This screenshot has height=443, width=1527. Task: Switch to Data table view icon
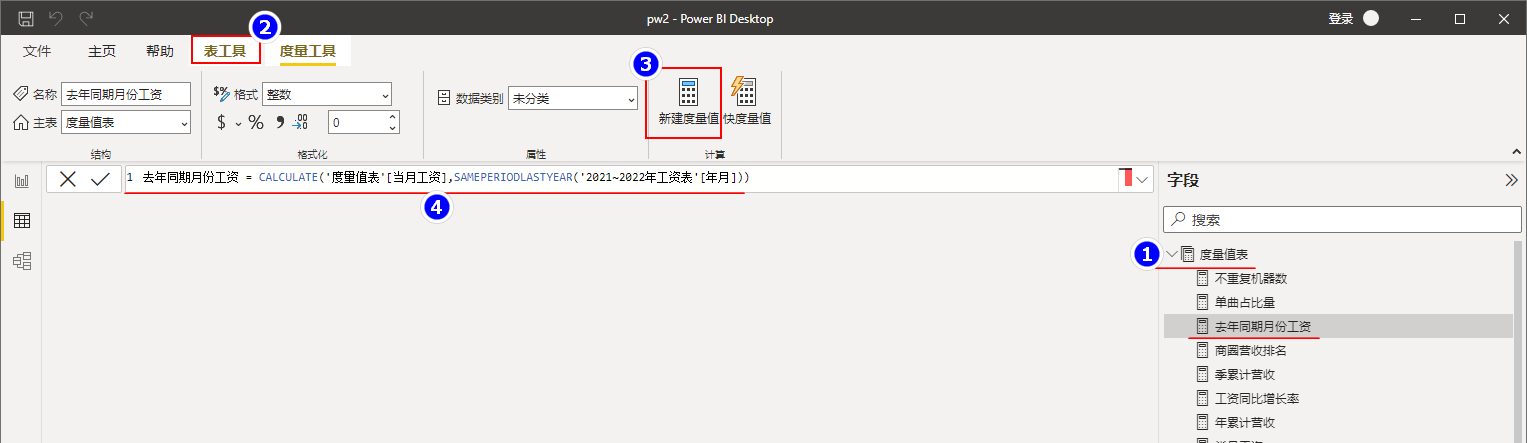click(21, 221)
